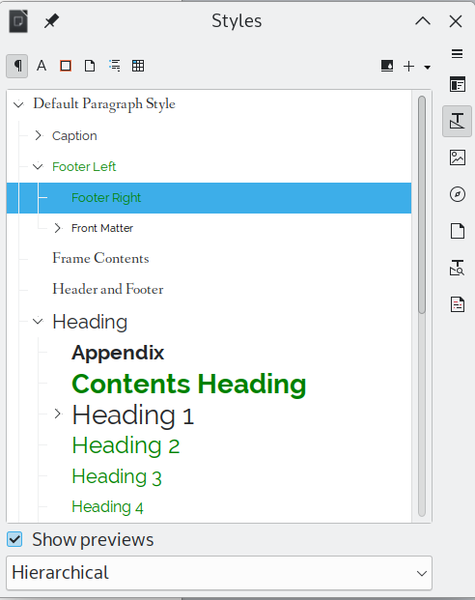Open the Hierarchical filter dropdown
475x600 pixels.
[219, 573]
